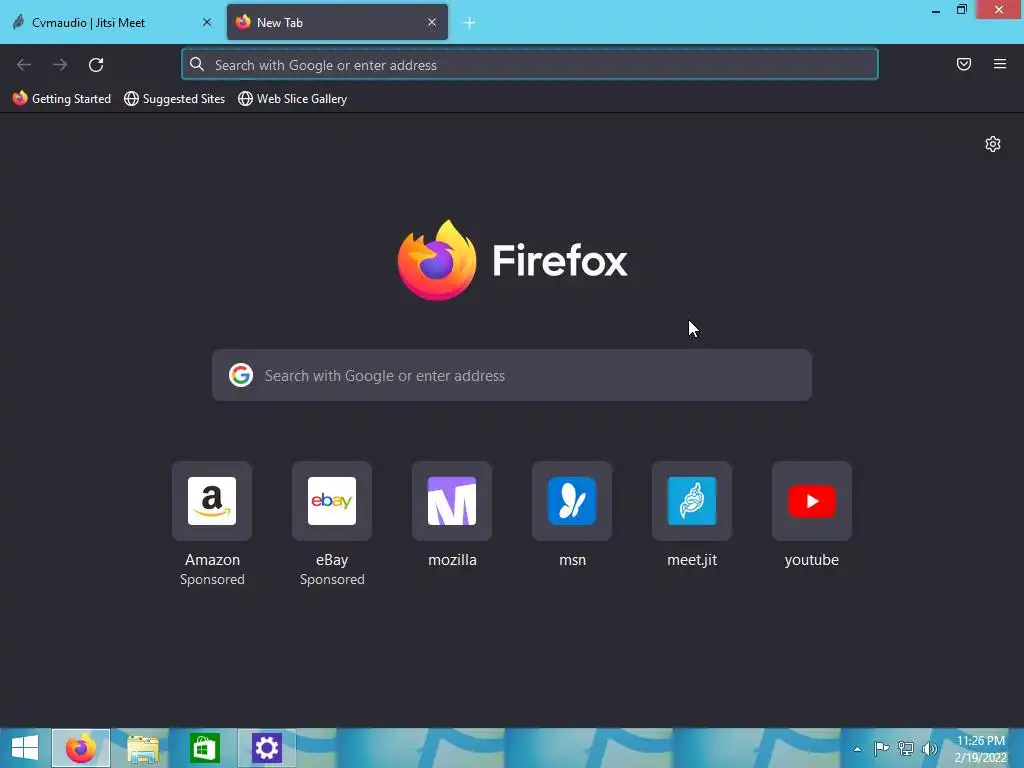Open Suggested Sites bookmark
The width and height of the screenshot is (1024, 768).
[174, 99]
